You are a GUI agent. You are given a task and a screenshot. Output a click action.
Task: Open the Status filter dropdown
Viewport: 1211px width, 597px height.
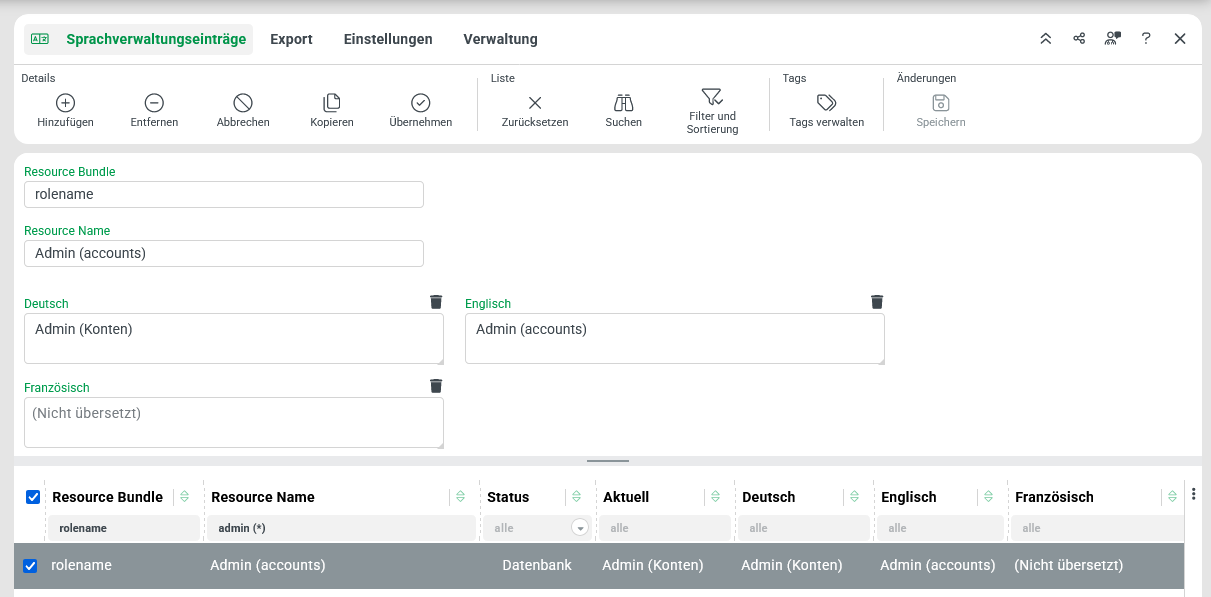coord(579,528)
